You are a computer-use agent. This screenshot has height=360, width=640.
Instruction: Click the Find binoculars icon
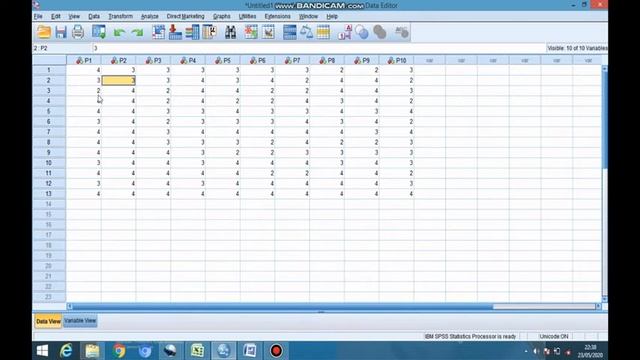231,32
